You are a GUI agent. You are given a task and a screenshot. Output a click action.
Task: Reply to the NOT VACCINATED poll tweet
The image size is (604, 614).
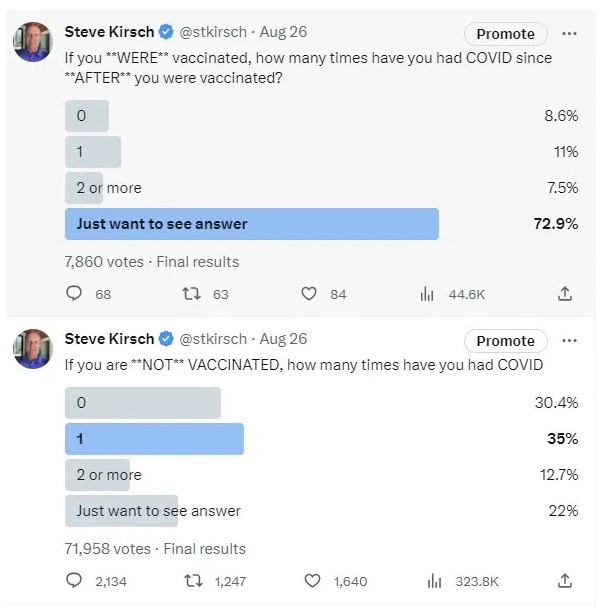tap(73, 581)
